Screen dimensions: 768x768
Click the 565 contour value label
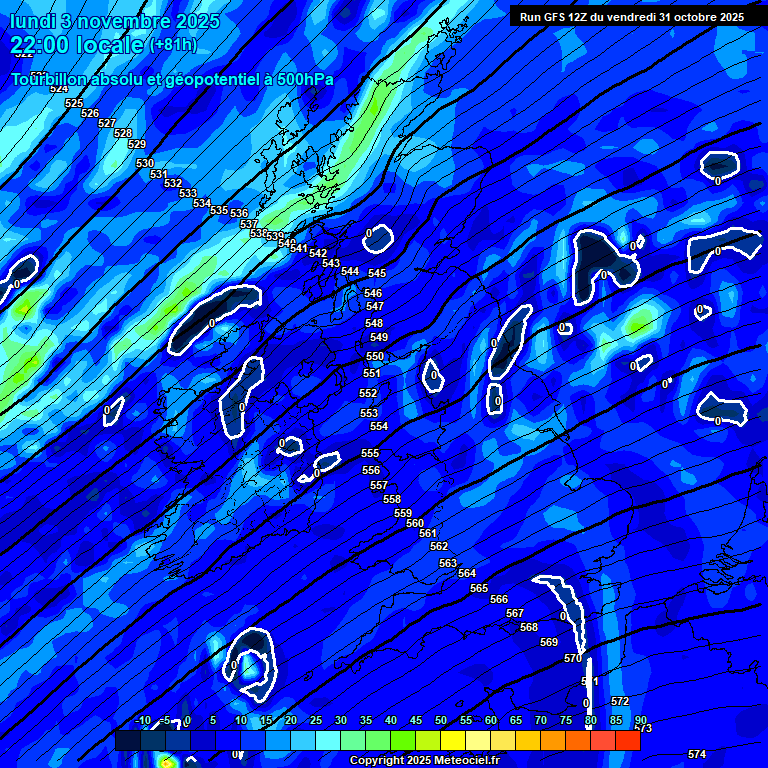[x=479, y=588]
